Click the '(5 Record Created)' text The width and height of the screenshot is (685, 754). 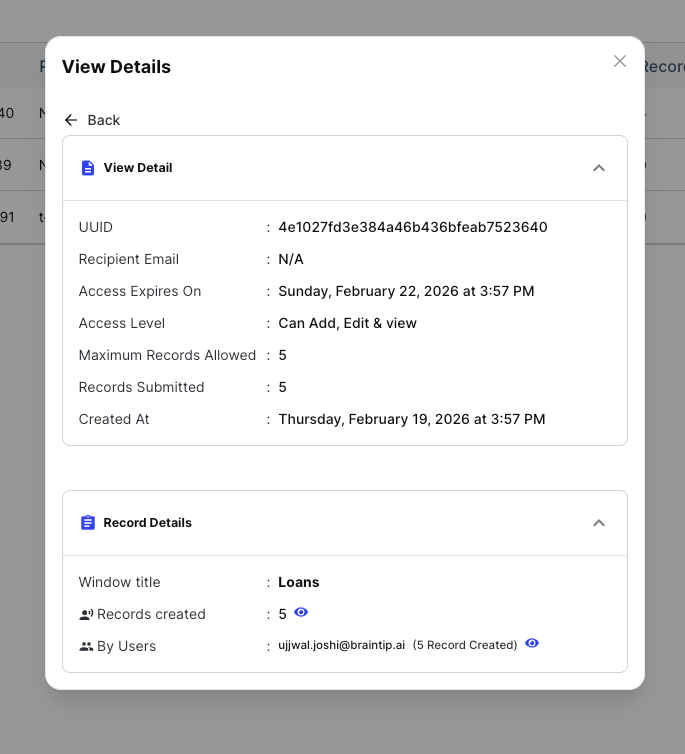(x=465, y=645)
